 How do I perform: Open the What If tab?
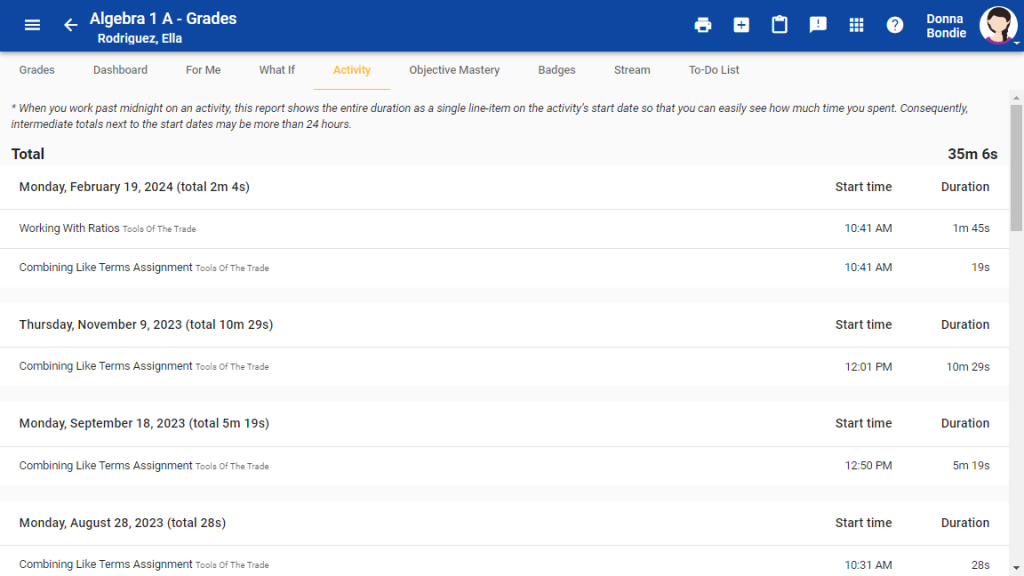point(277,70)
